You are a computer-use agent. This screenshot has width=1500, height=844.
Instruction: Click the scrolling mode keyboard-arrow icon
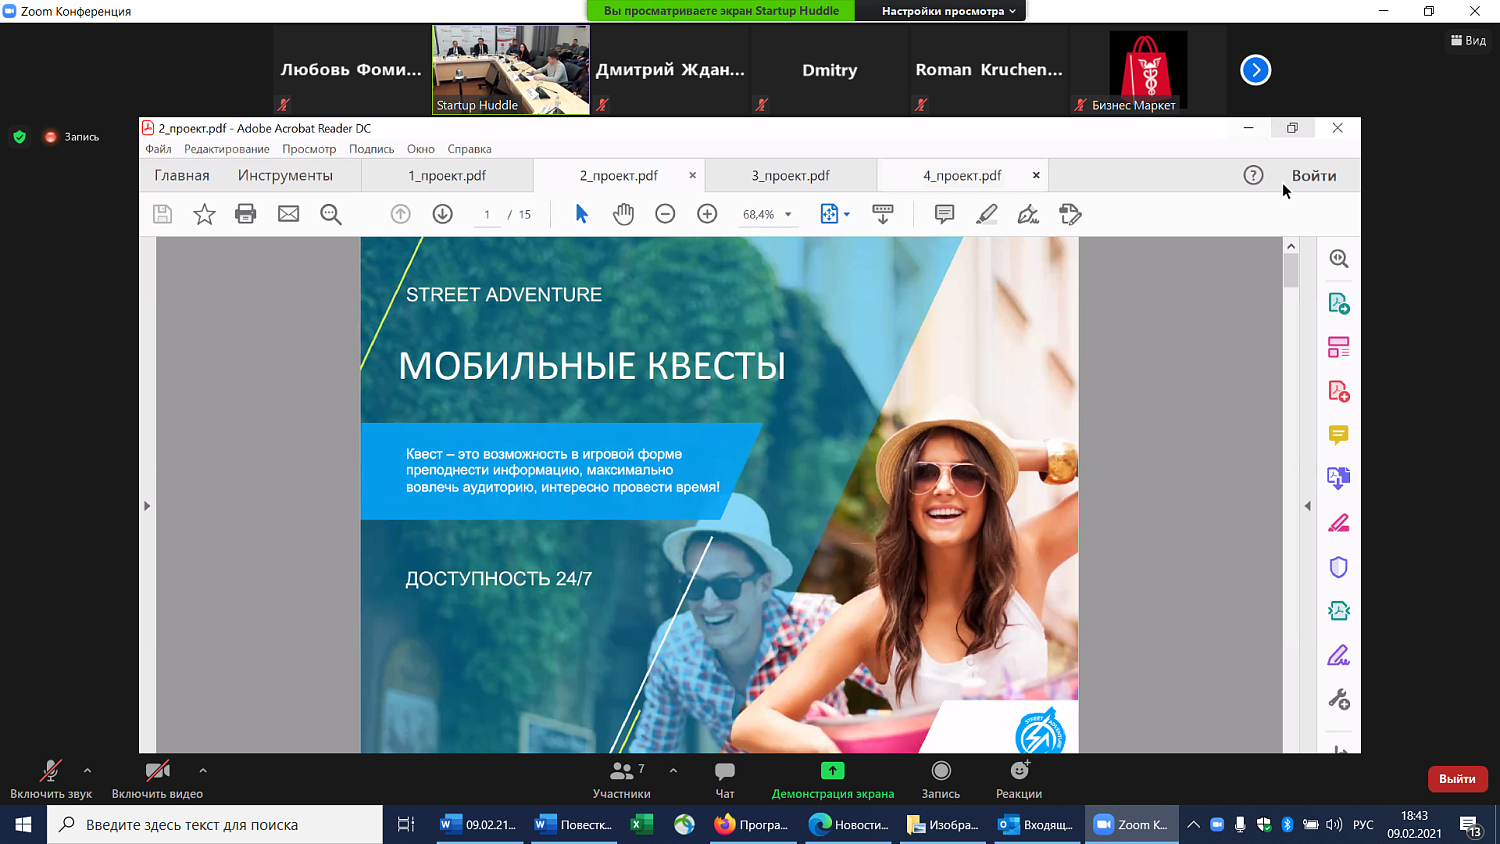click(883, 214)
